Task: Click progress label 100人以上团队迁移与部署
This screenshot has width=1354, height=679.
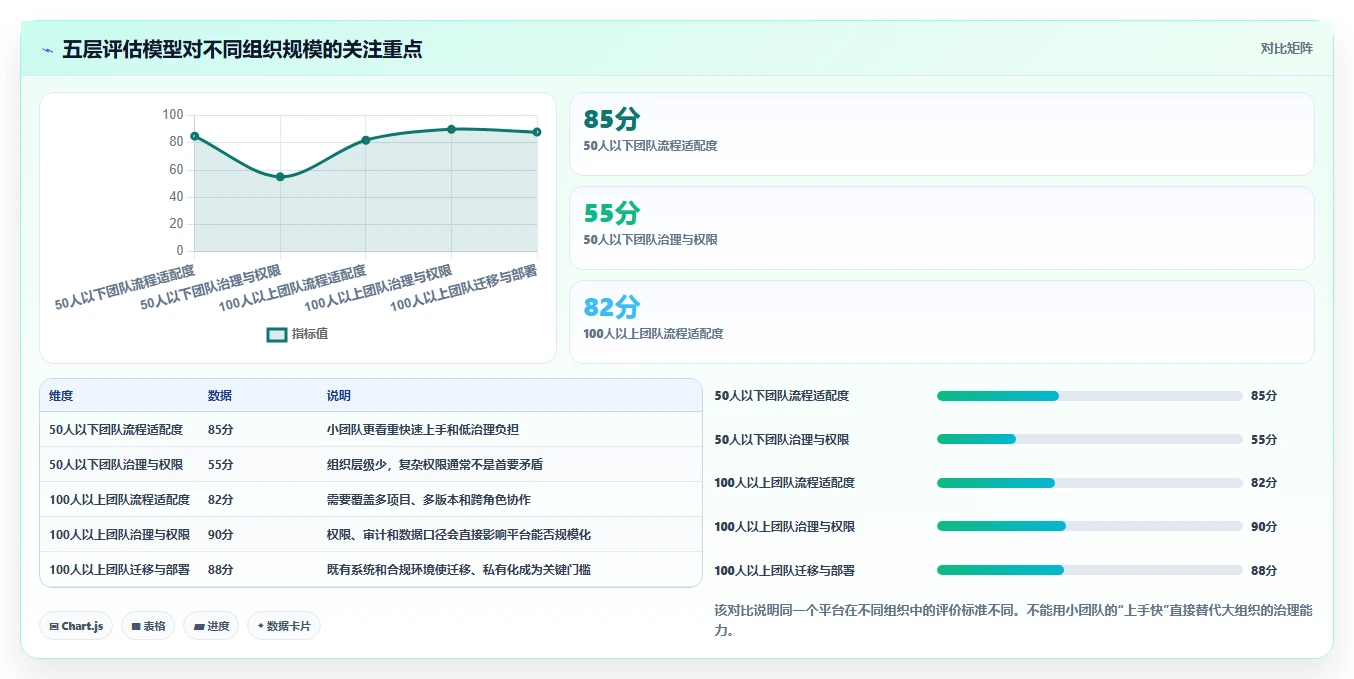Action: coord(785,571)
